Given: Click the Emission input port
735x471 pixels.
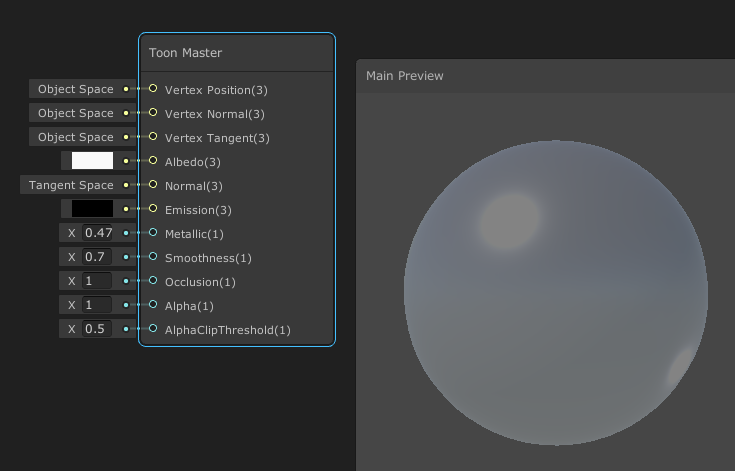Looking at the screenshot, I should (153, 208).
